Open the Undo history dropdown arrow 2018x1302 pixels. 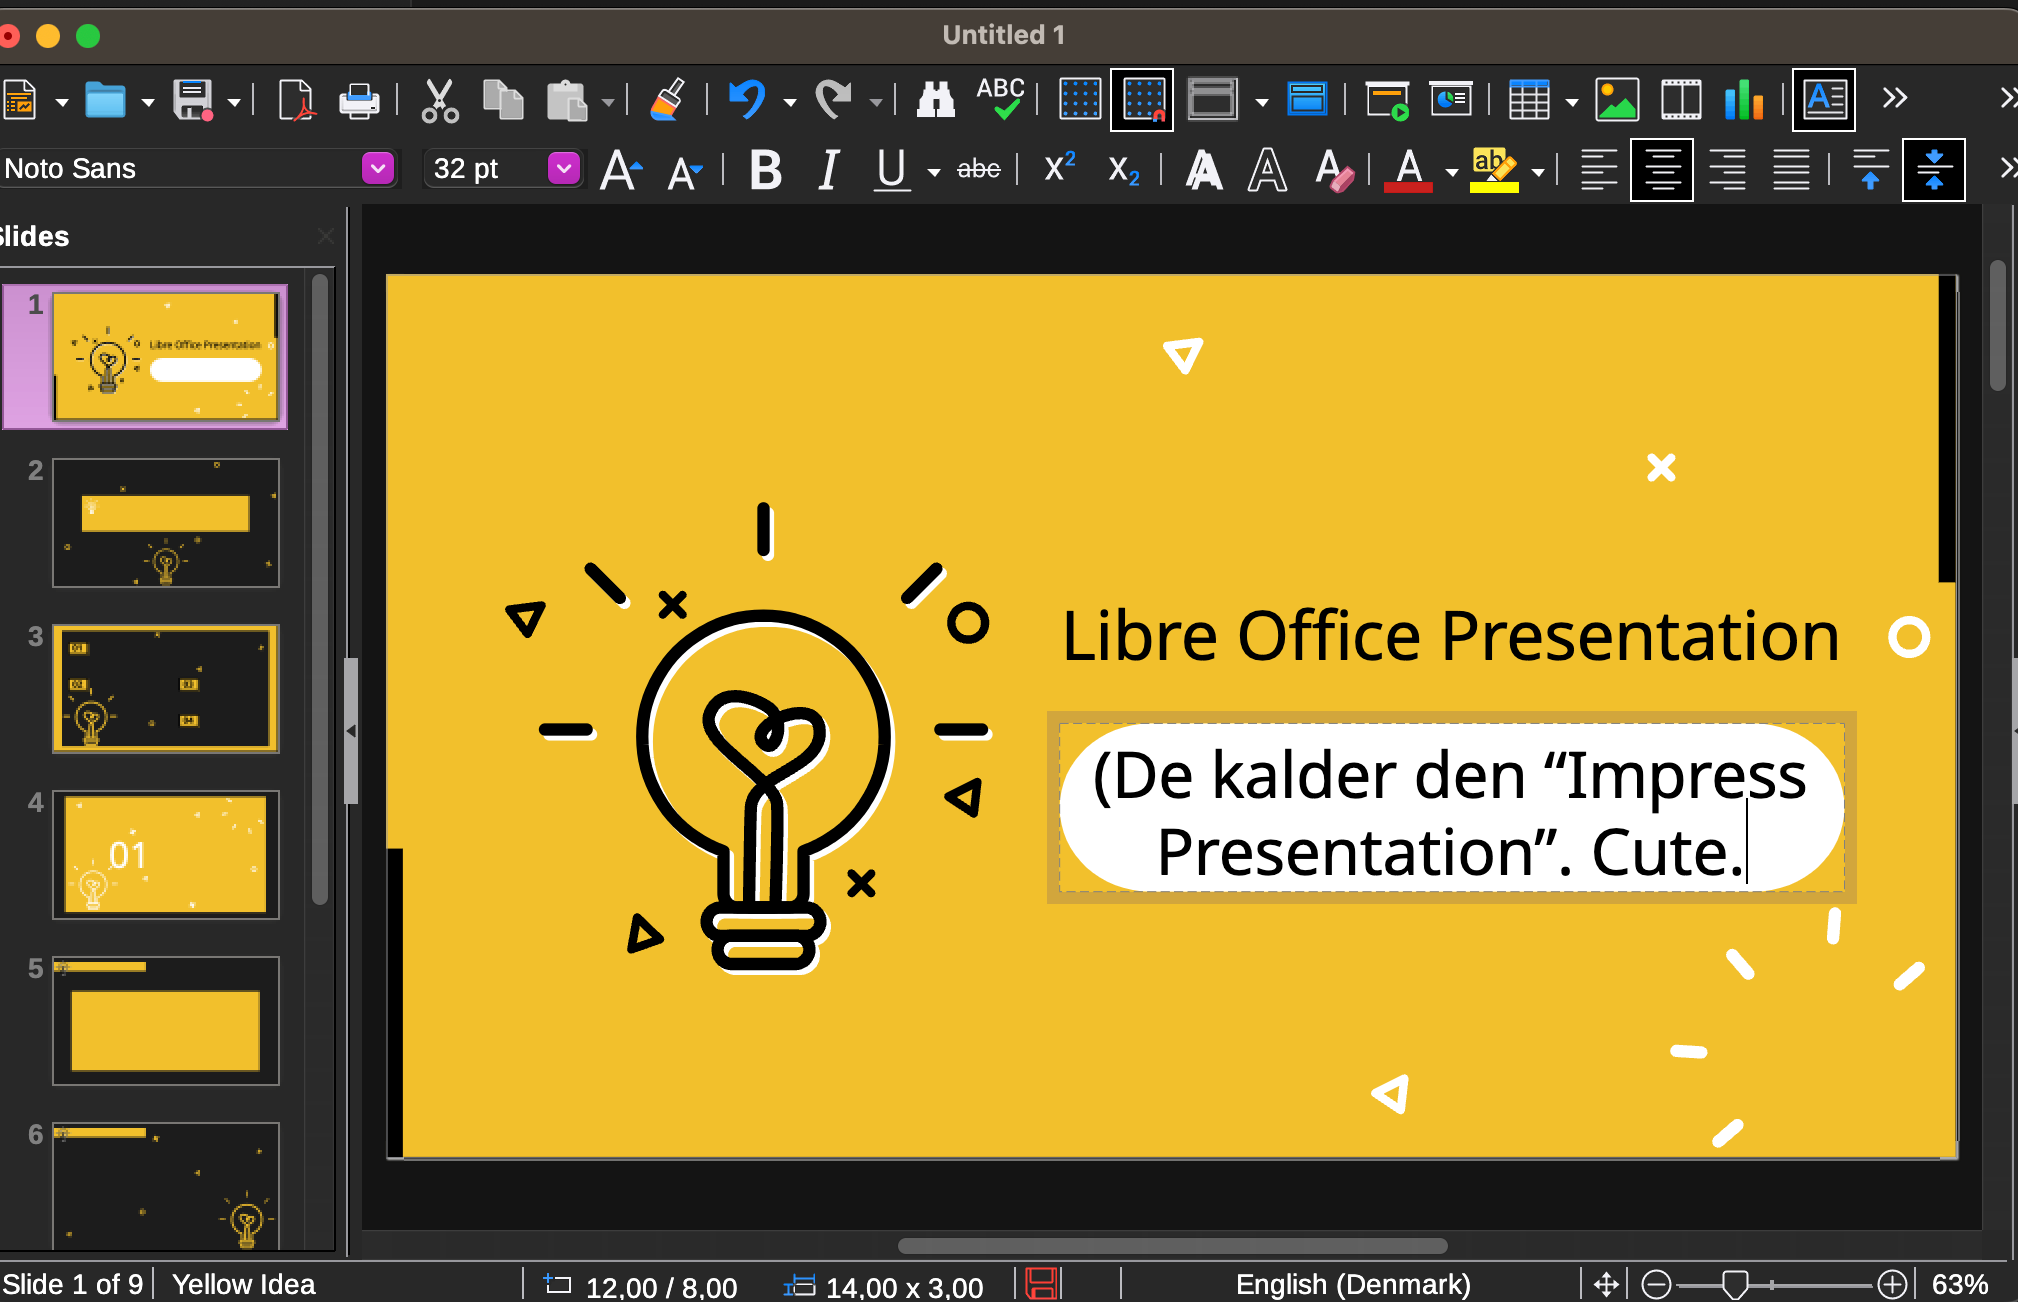790,102
